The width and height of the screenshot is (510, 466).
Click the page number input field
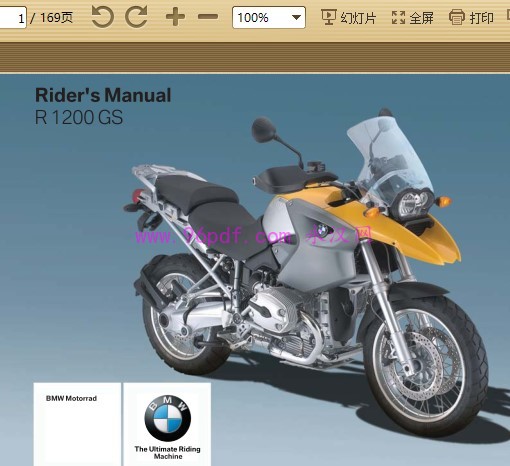click(13, 17)
